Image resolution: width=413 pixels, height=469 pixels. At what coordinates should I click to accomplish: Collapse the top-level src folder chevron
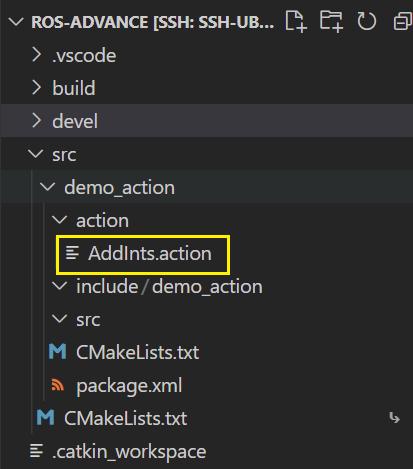36,154
